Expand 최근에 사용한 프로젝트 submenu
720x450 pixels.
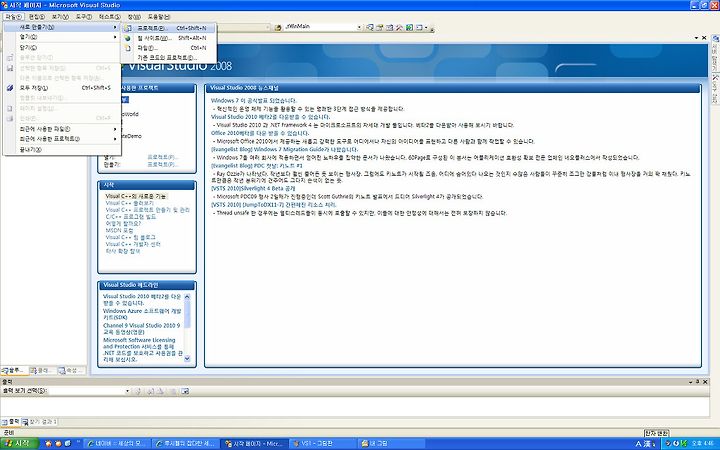point(62,139)
